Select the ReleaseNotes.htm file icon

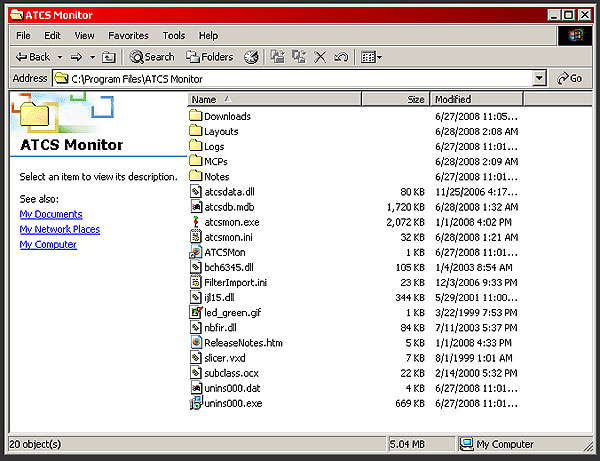(x=196, y=342)
